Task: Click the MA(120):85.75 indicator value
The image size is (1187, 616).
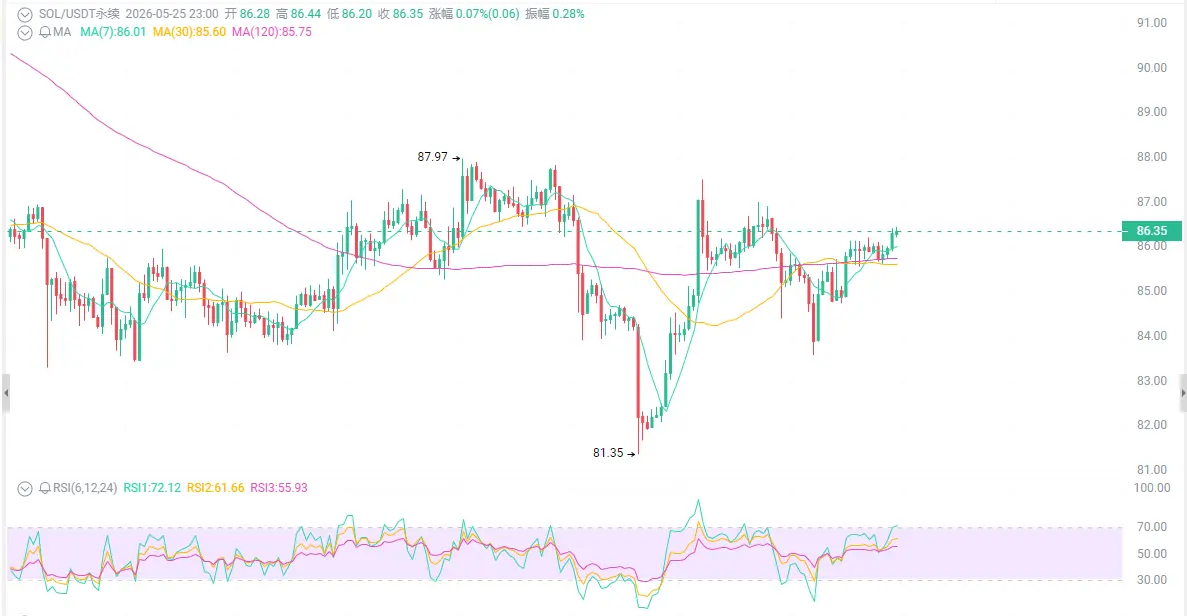Action: click(272, 33)
